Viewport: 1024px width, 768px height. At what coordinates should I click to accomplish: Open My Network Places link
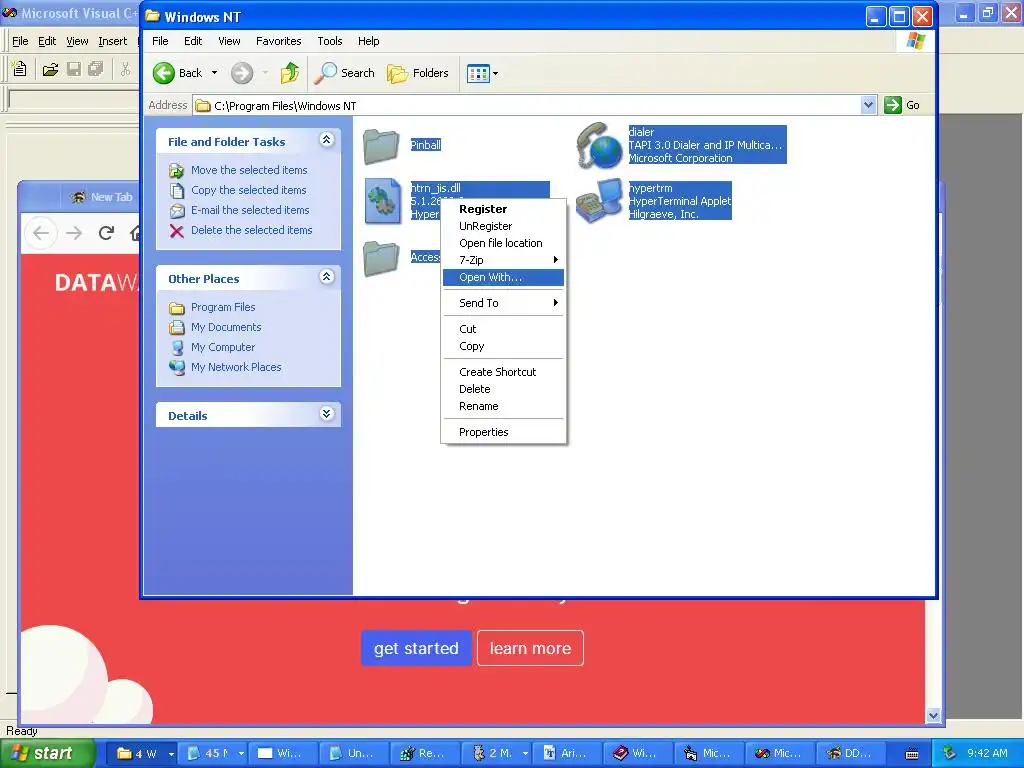click(x=236, y=367)
